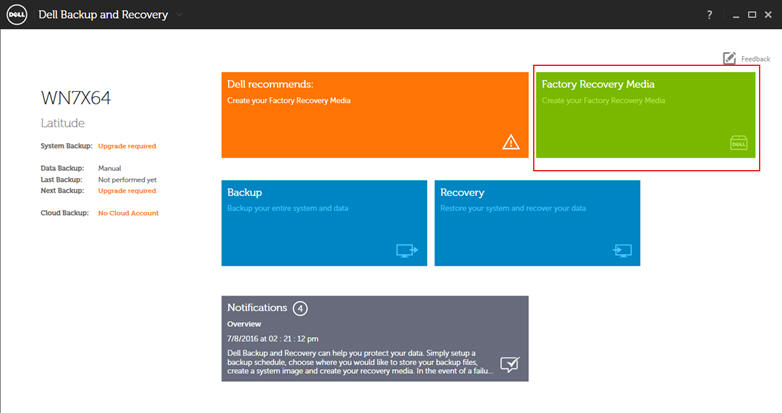Open the Recovery tile
The height and width of the screenshot is (413, 782).
click(x=537, y=223)
